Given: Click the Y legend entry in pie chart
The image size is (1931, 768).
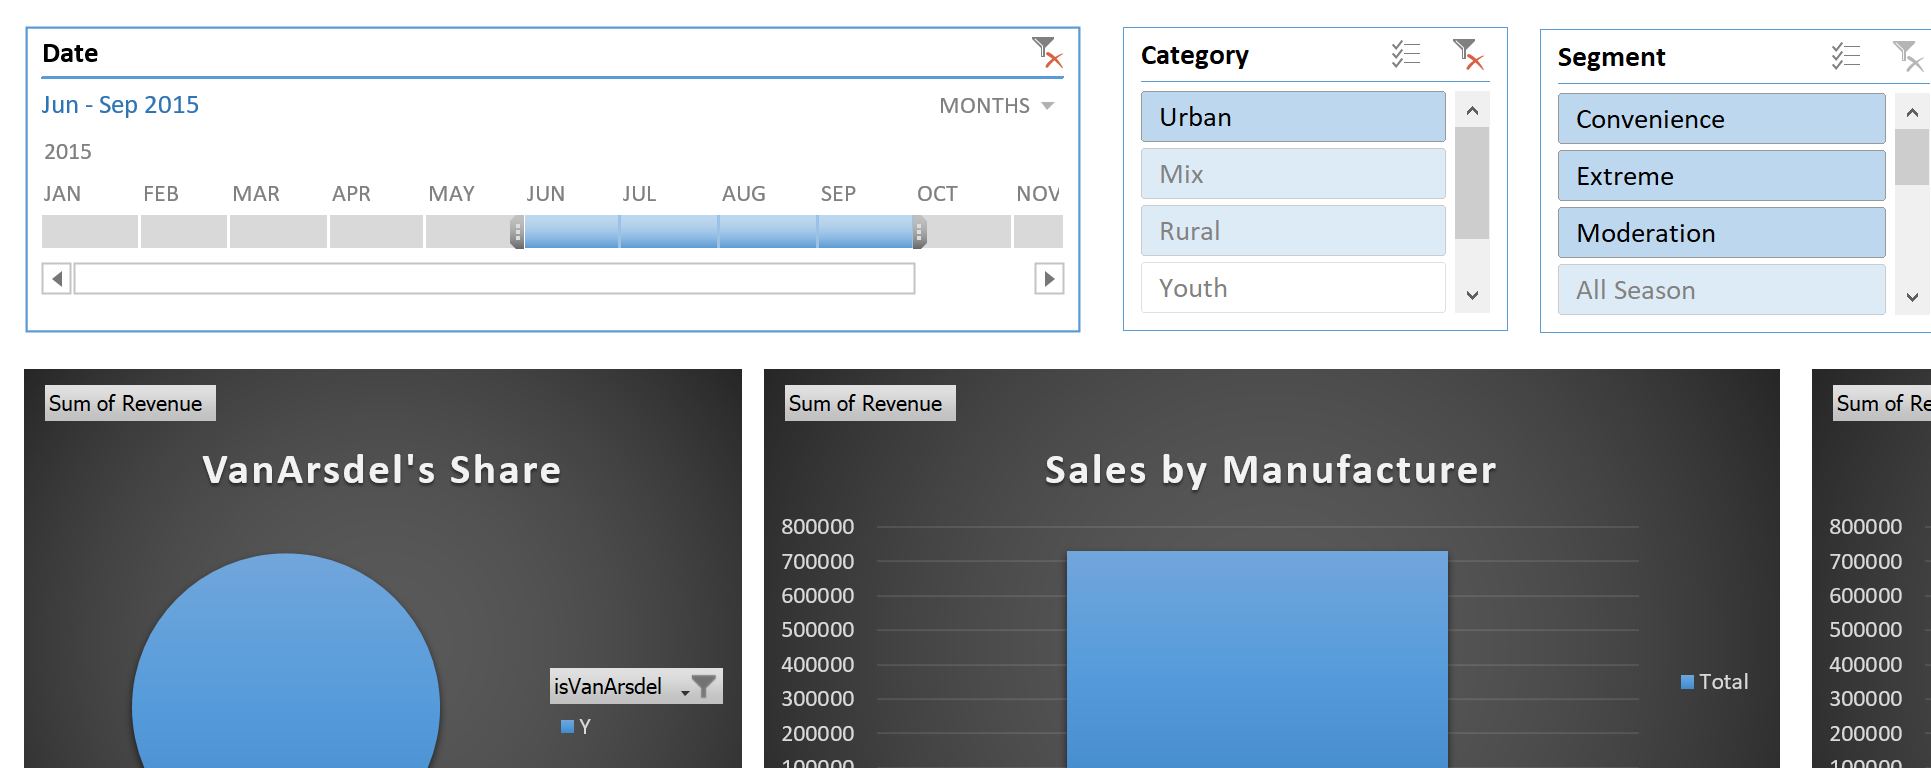Looking at the screenshot, I should pos(577,727).
